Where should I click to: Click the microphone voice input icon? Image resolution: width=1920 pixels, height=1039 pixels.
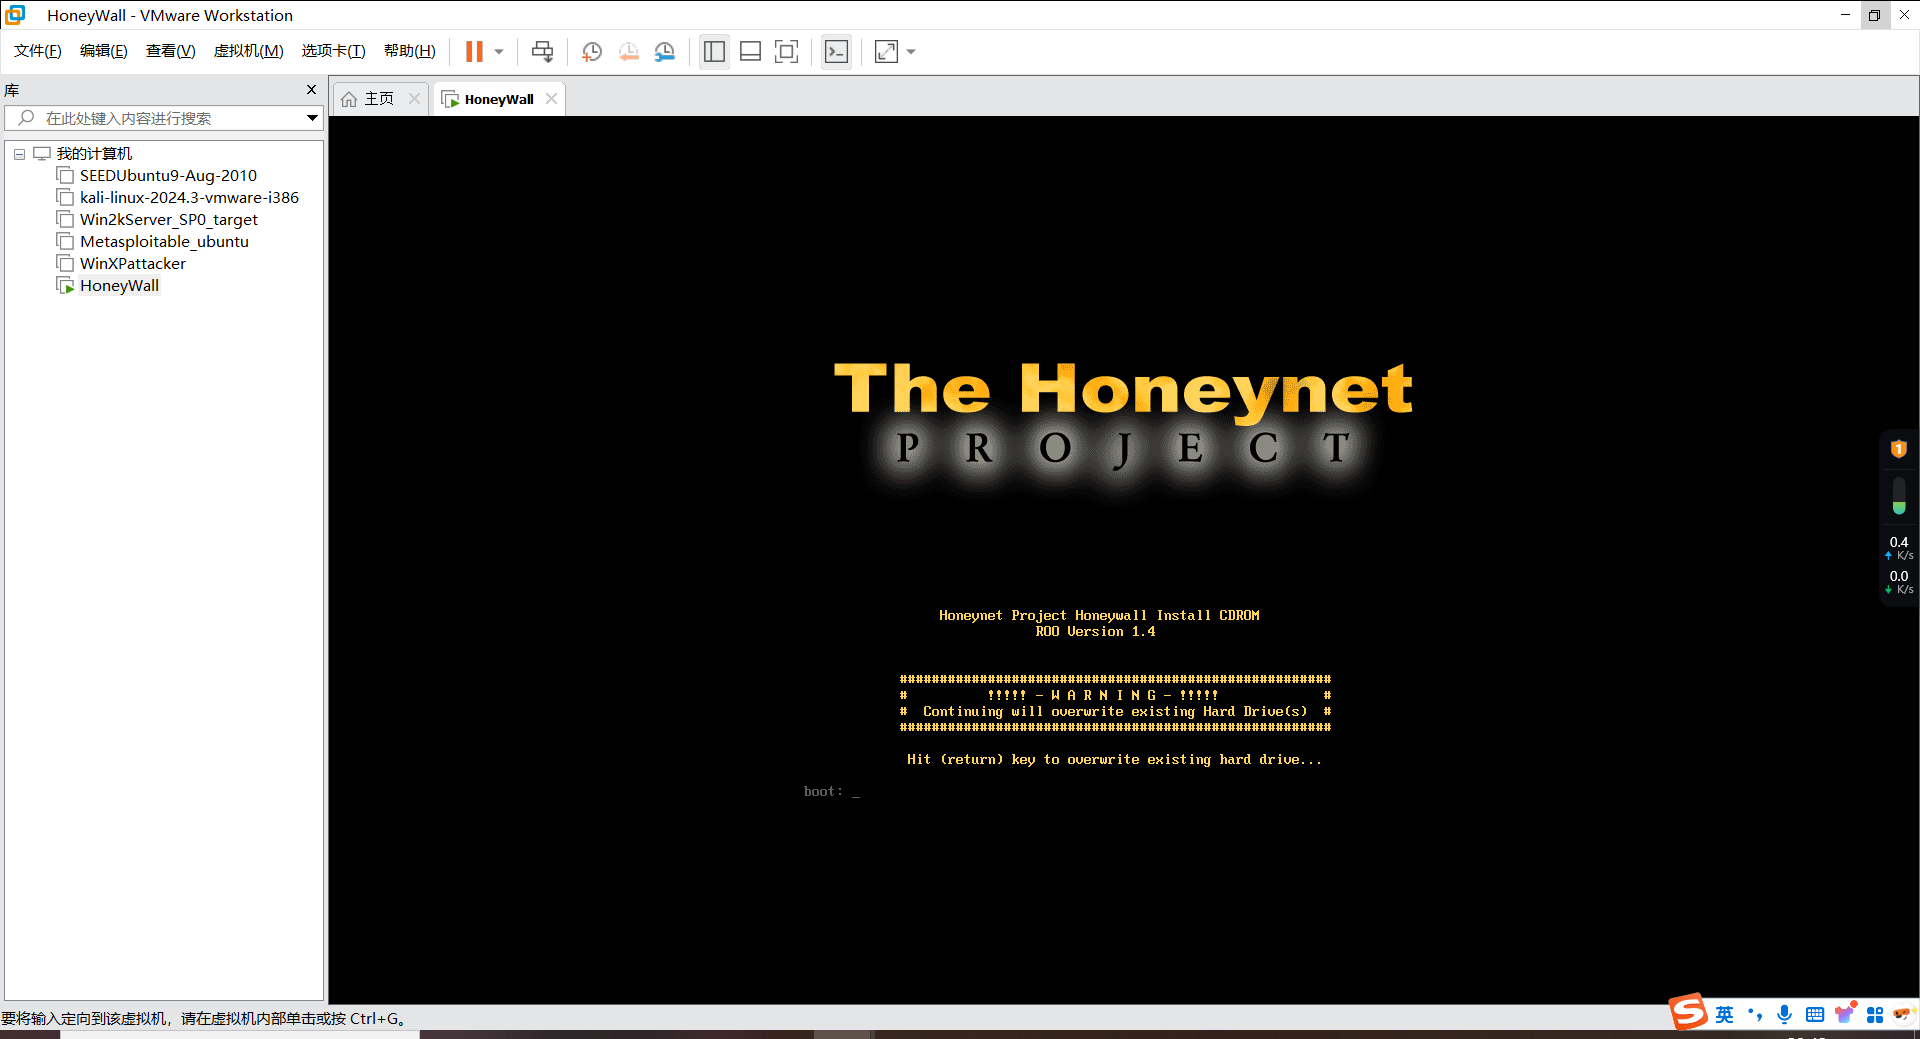tap(1785, 1015)
